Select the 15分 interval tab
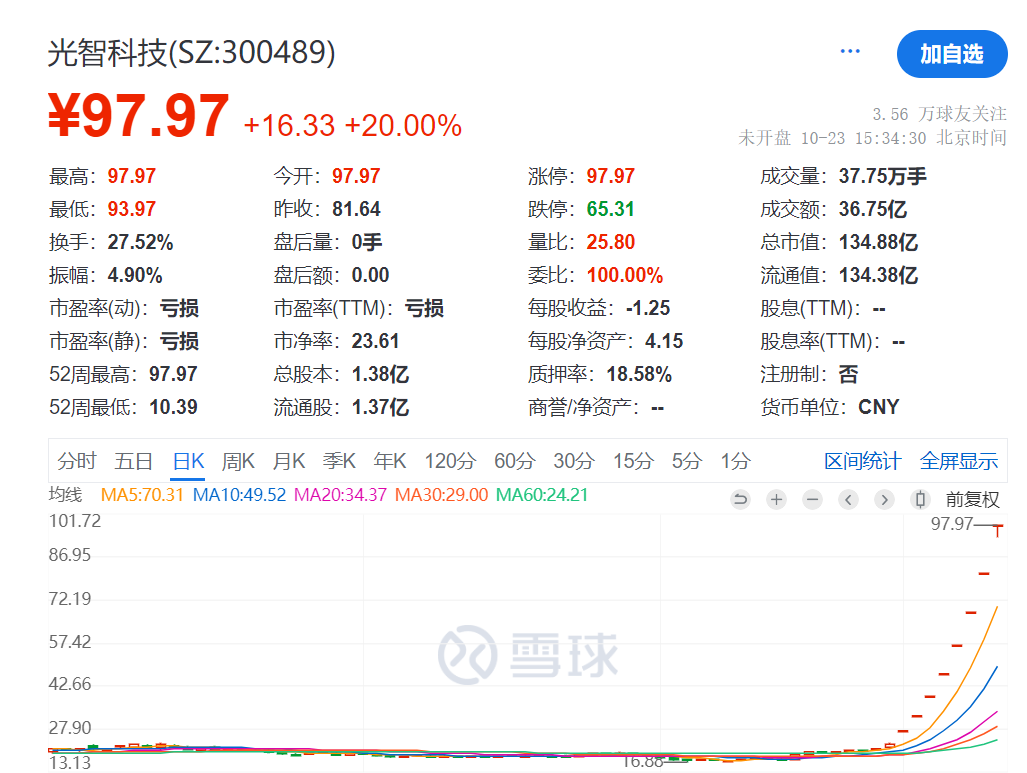Image resolution: width=1027 pixels, height=773 pixels. 633,461
